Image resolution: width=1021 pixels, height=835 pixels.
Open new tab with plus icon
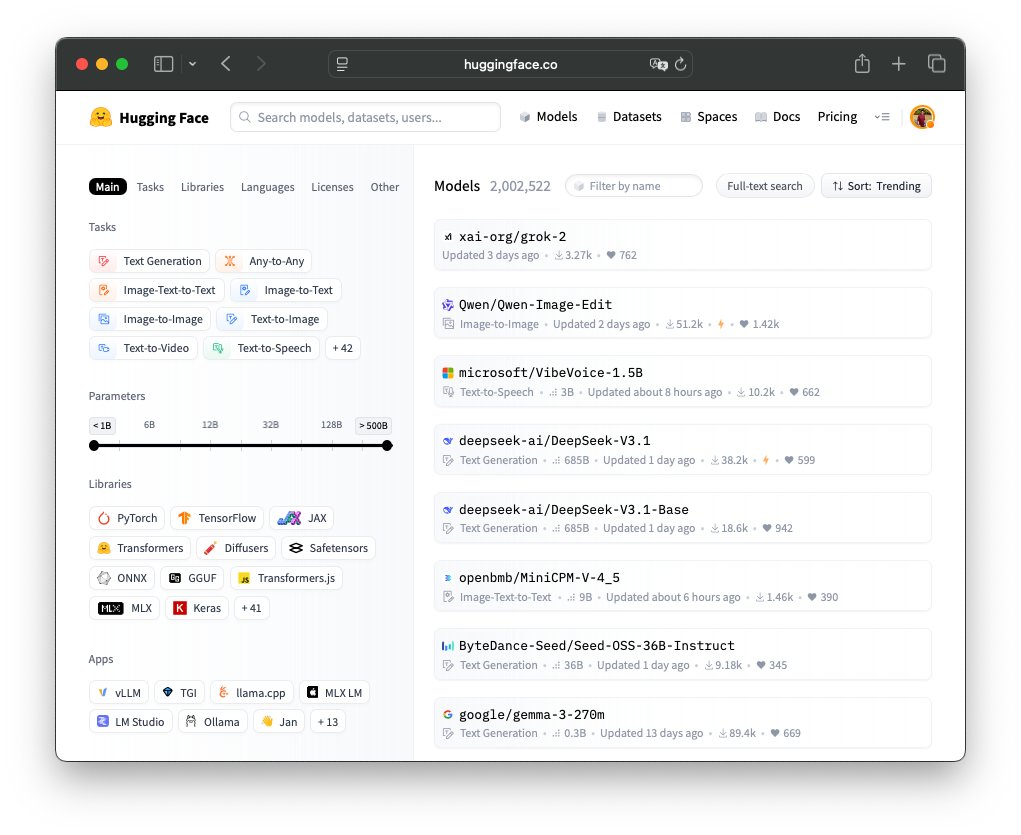[x=899, y=64]
